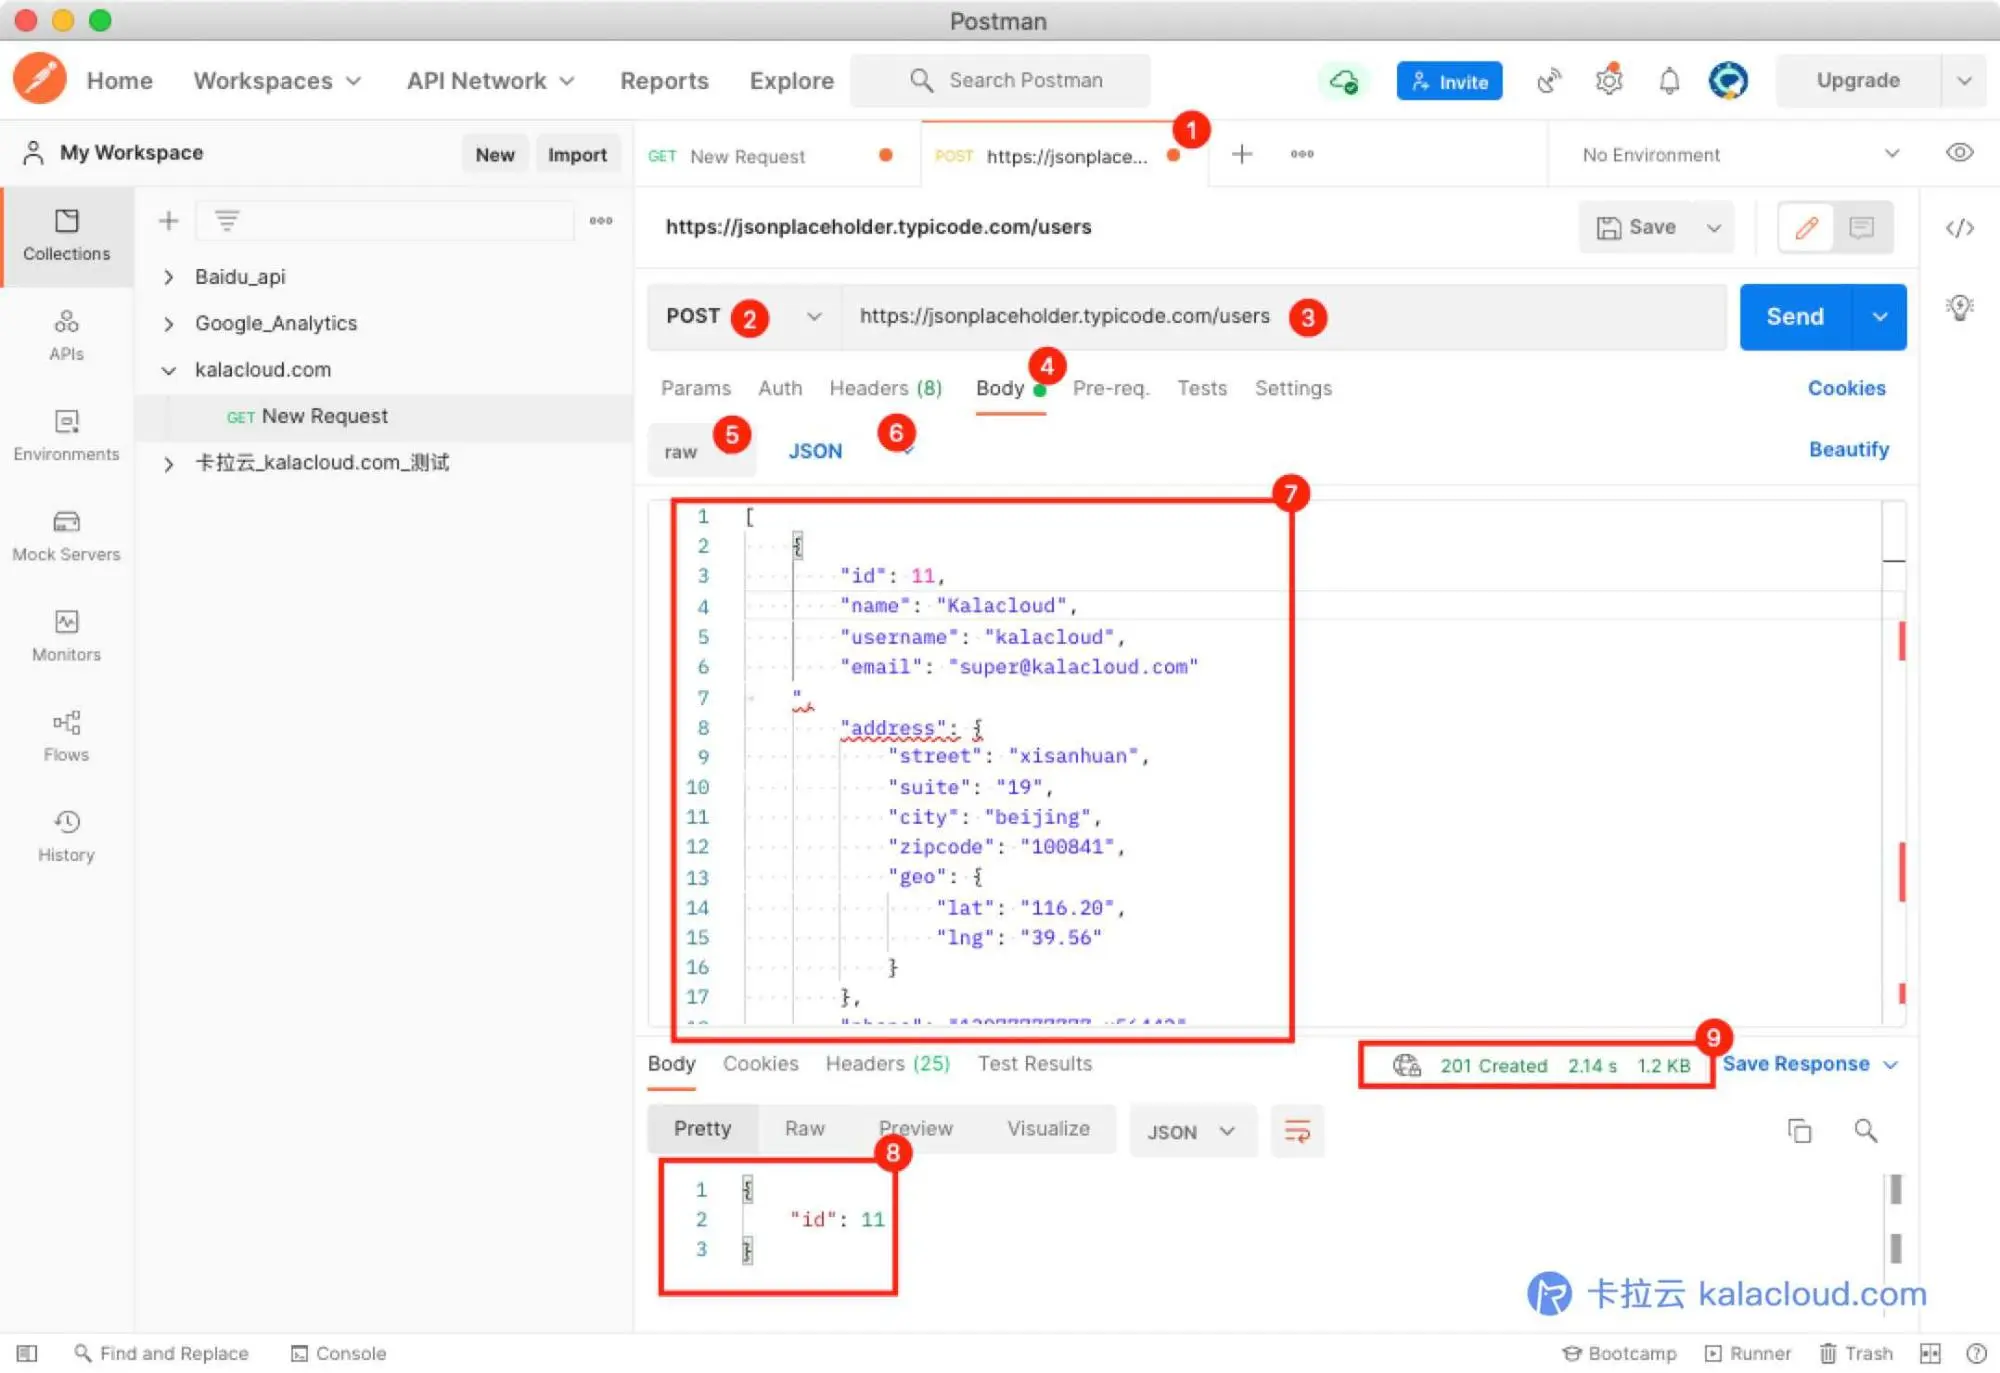This screenshot has height=1373, width=2000.
Task: Open the Workspaces menu
Action: click(277, 81)
